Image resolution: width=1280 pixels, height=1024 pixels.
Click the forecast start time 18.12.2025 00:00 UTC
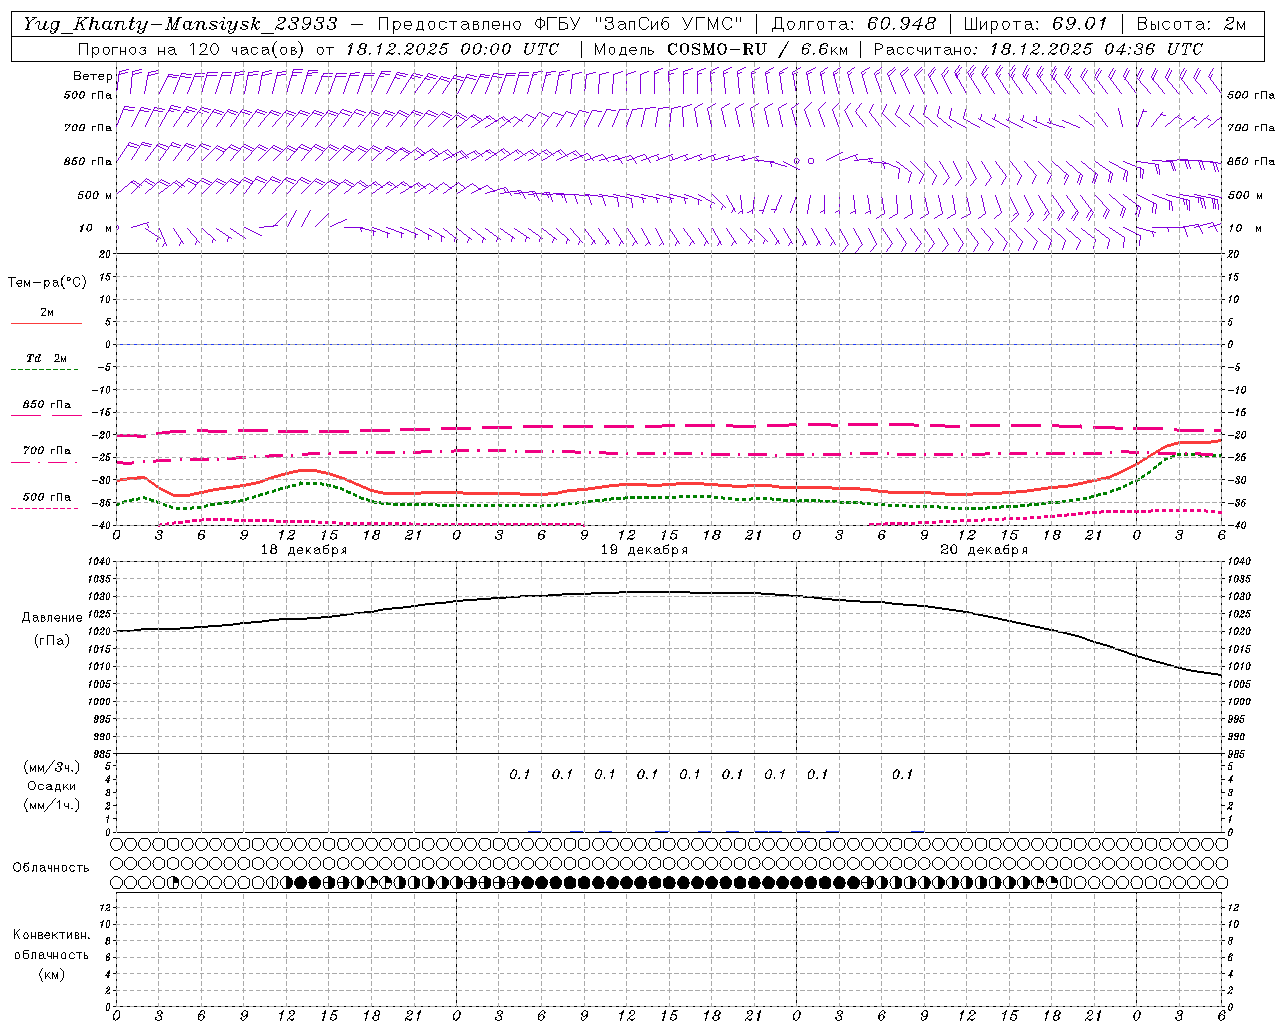pyautogui.click(x=452, y=49)
